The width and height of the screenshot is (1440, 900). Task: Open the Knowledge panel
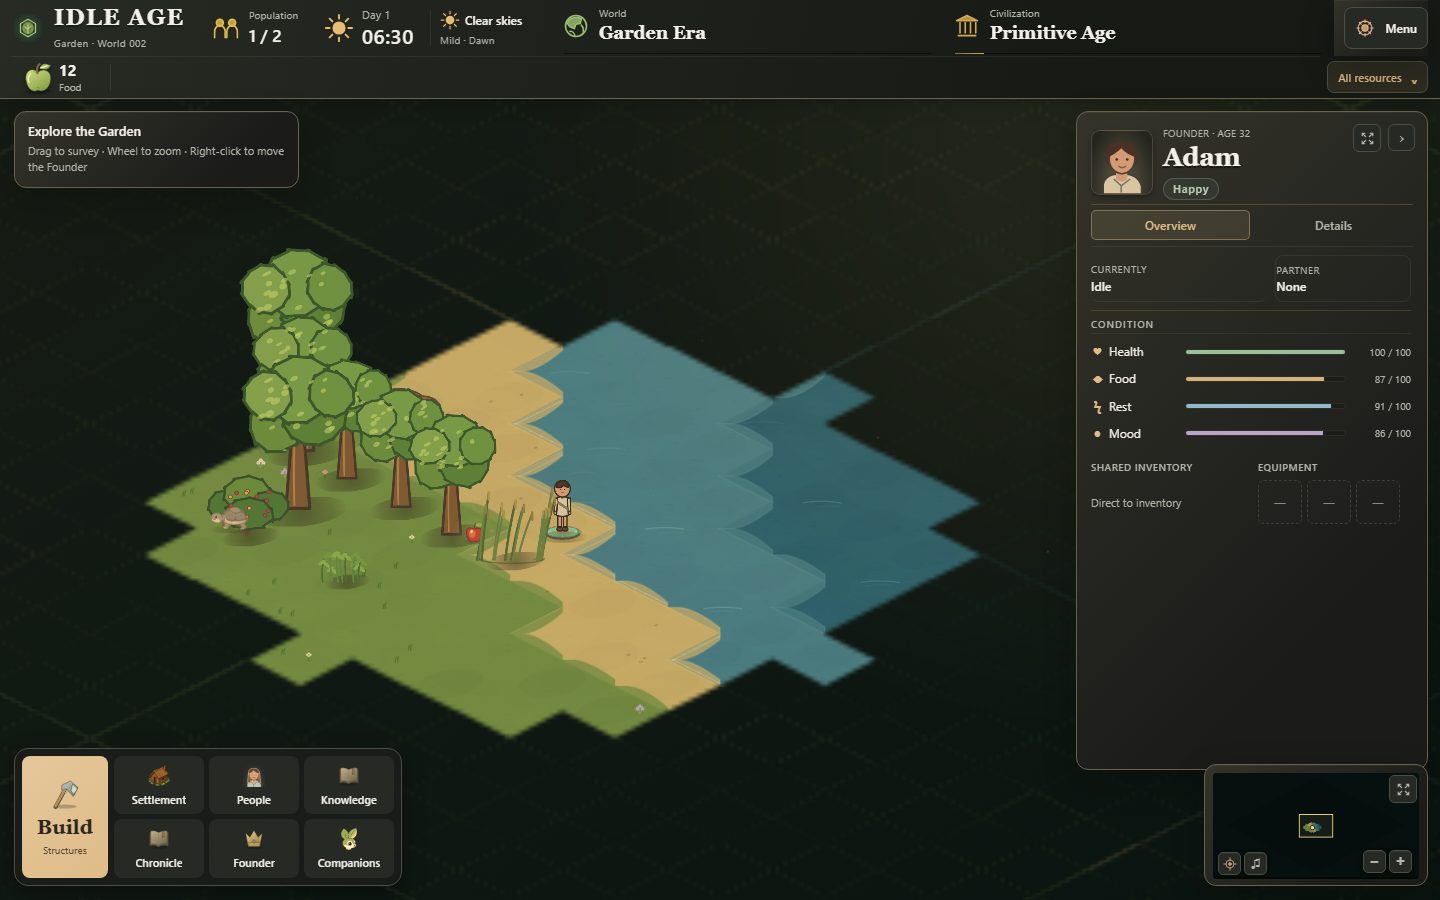(x=349, y=785)
